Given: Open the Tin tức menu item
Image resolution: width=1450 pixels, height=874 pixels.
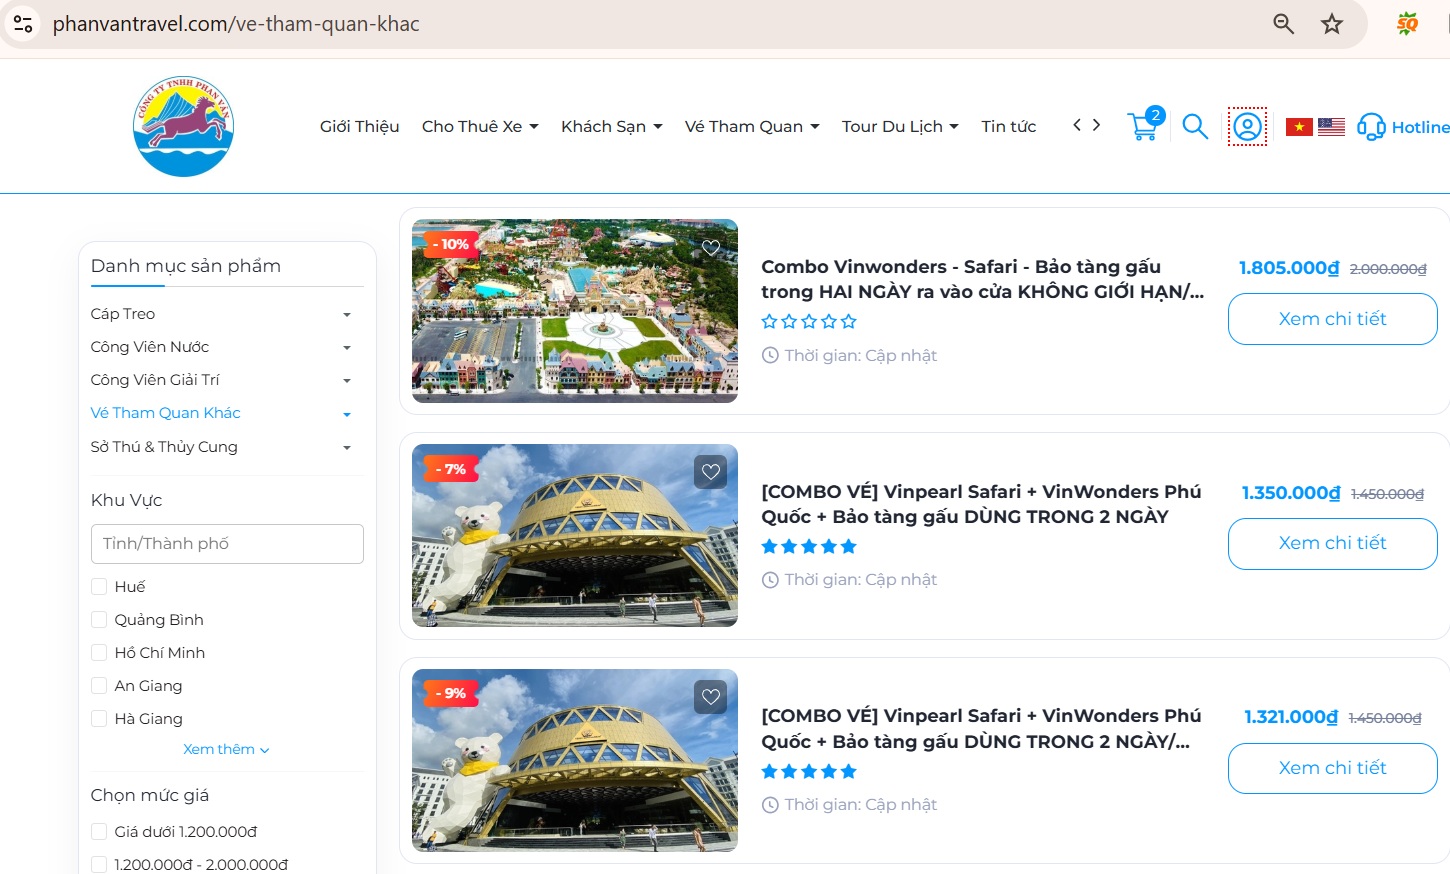Looking at the screenshot, I should [x=1008, y=127].
